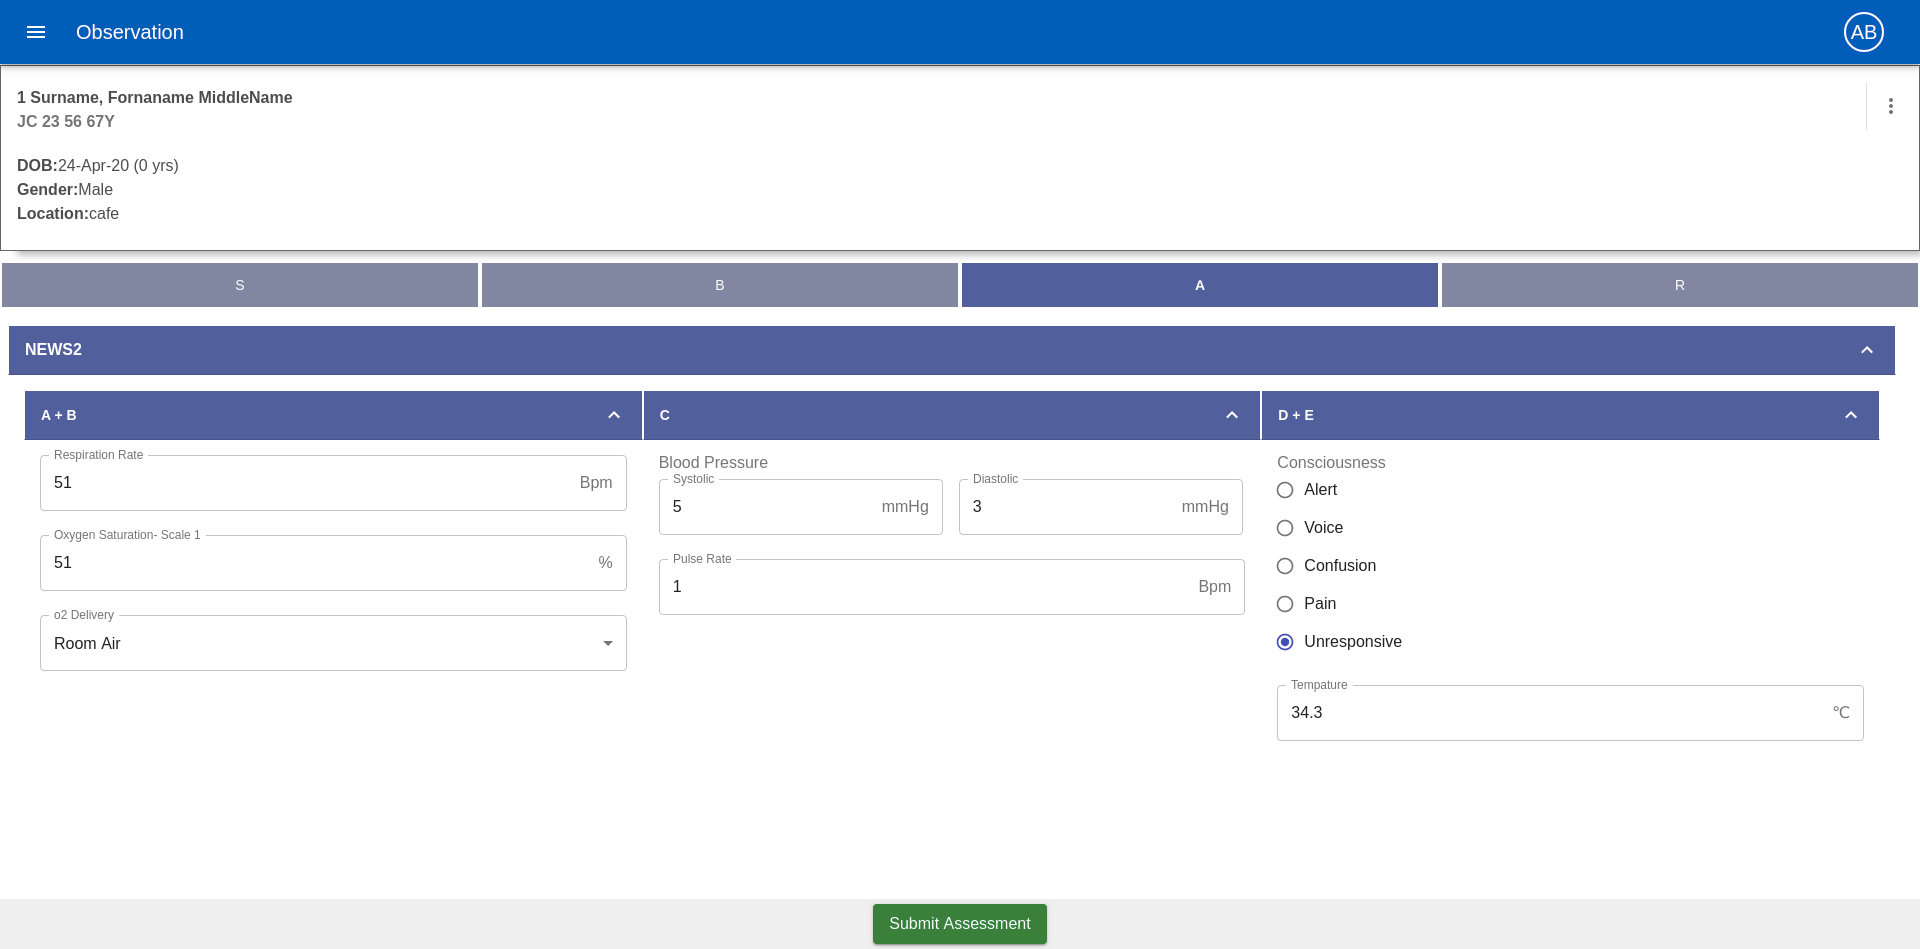The width and height of the screenshot is (1920, 949).
Task: Open the o2 Delivery dropdown
Action: [333, 643]
